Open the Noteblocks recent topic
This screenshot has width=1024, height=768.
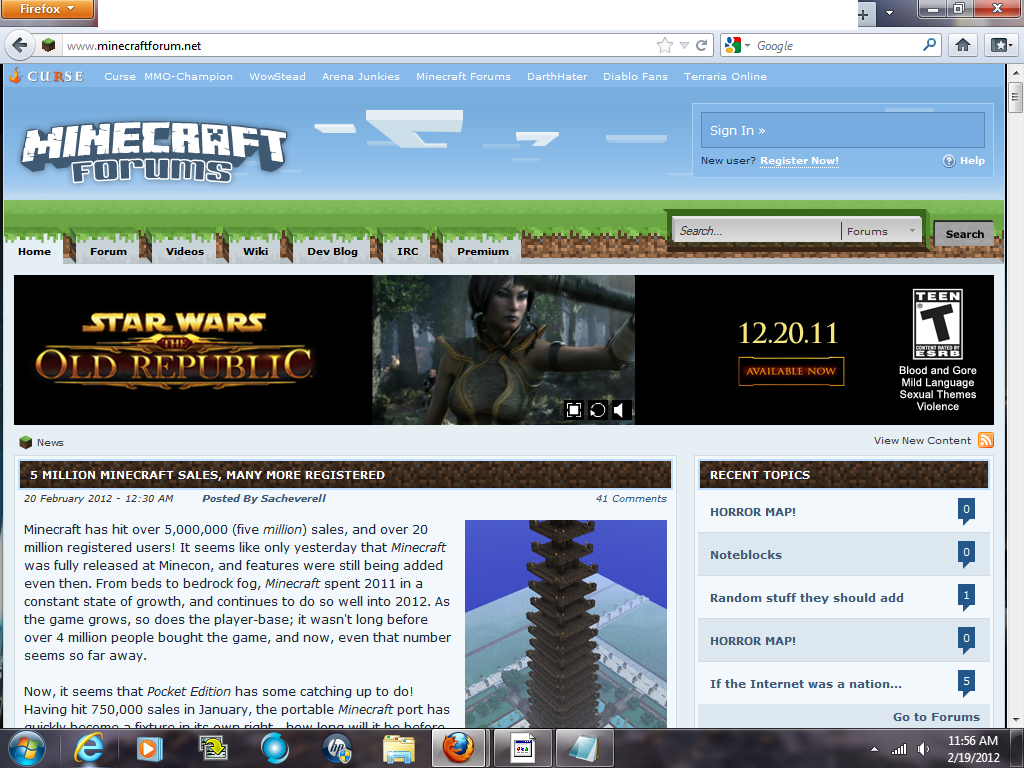[x=746, y=554]
